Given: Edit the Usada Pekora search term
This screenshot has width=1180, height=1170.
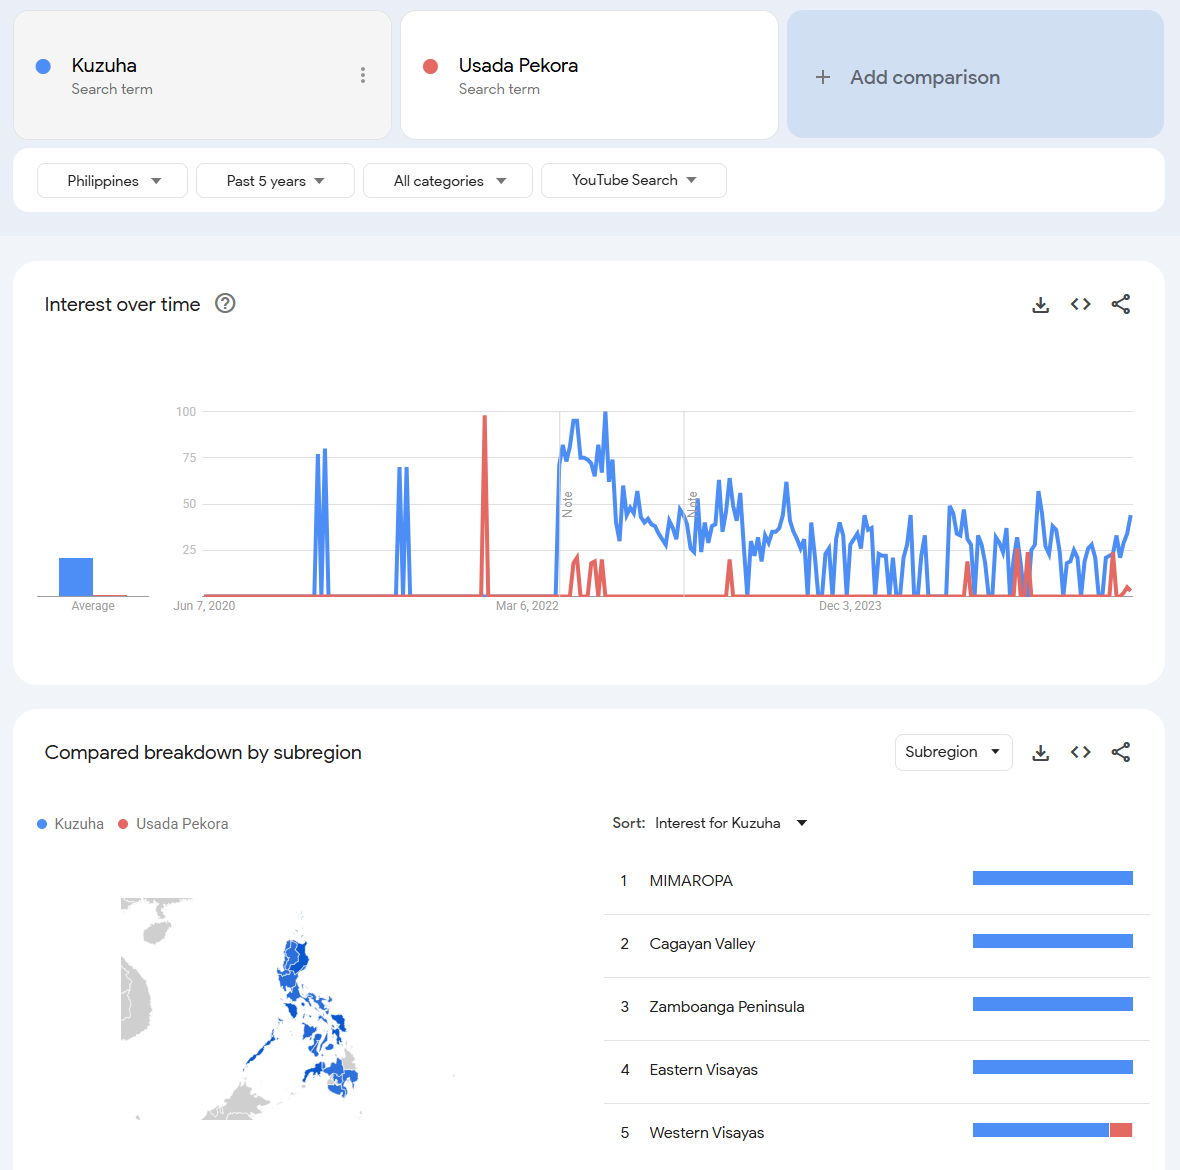Looking at the screenshot, I should [518, 66].
